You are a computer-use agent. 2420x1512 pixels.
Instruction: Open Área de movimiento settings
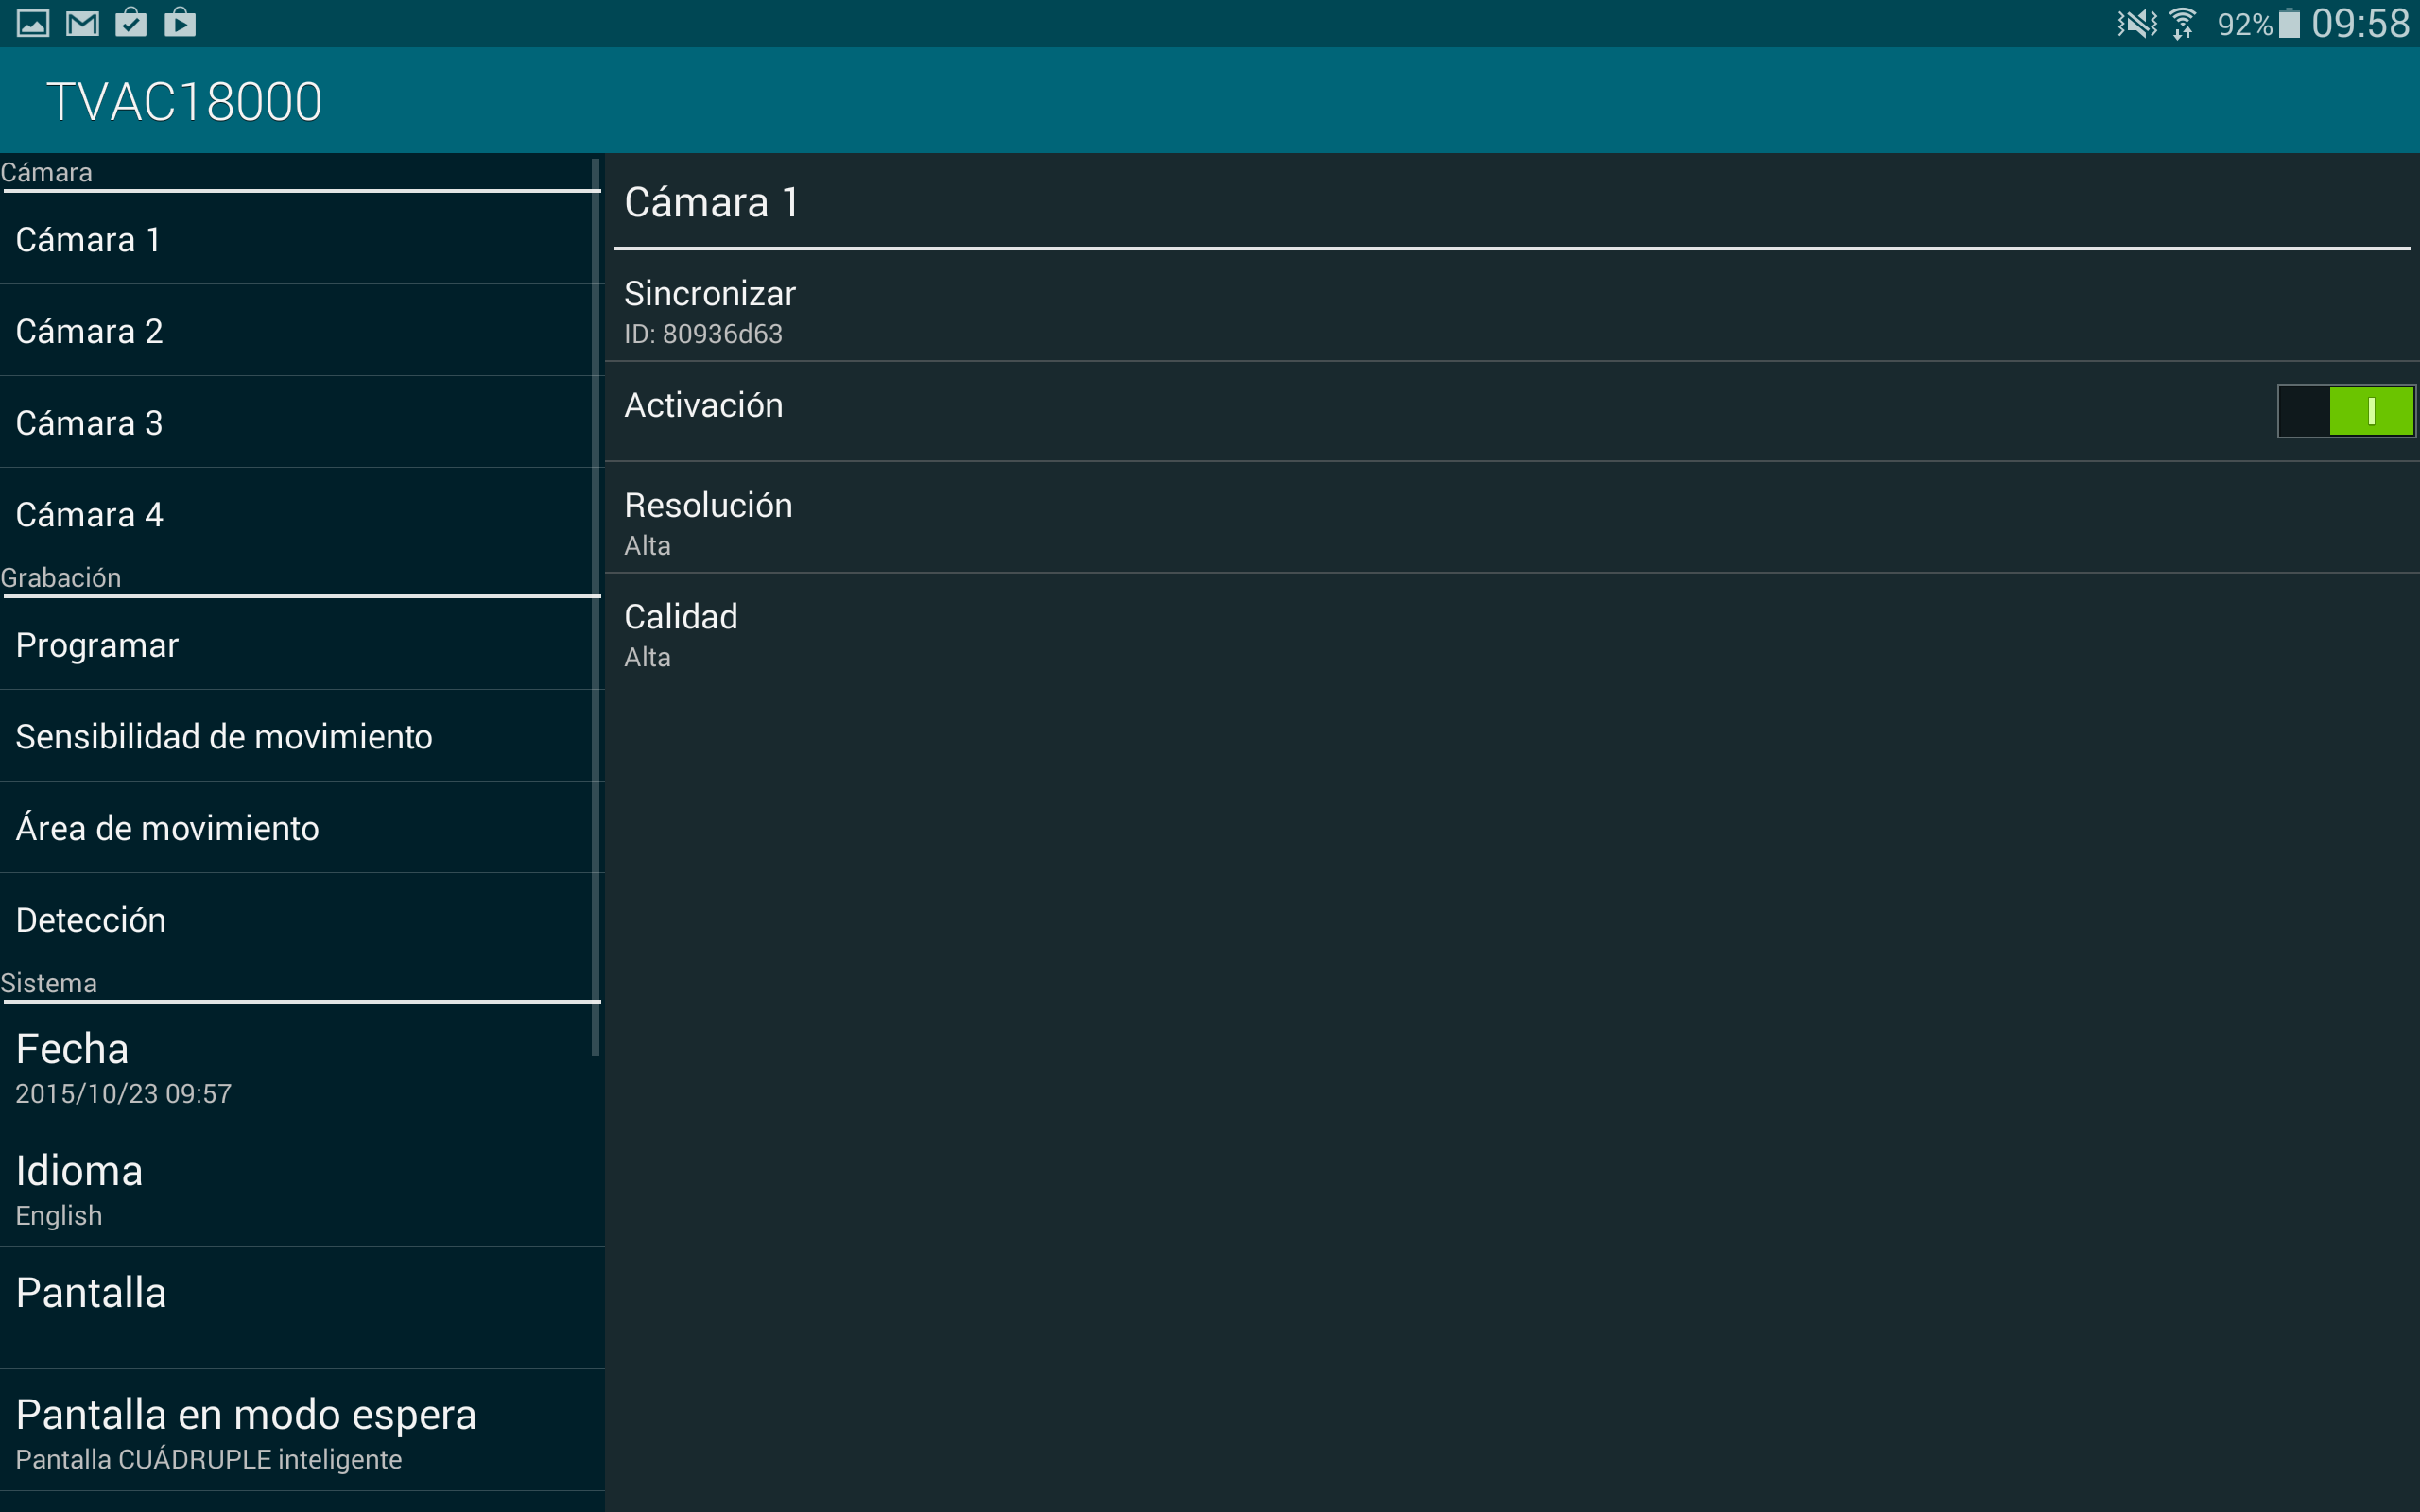pos(301,828)
